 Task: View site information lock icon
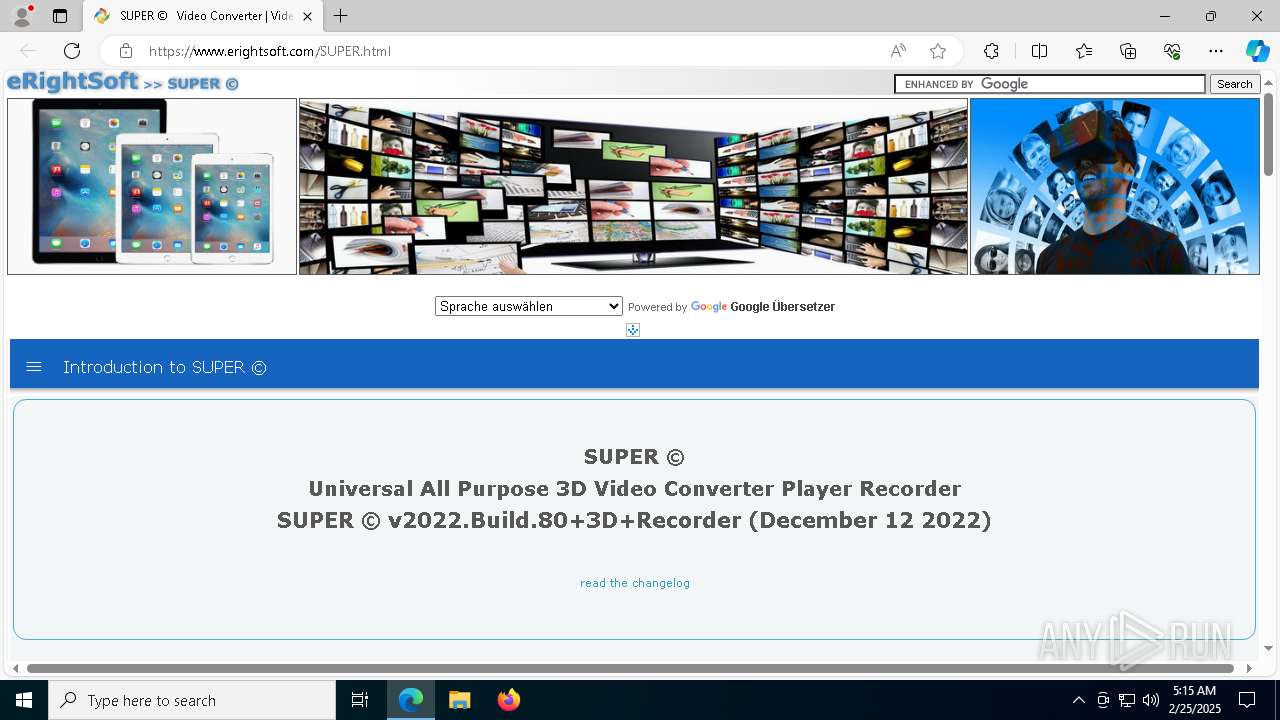pyautogui.click(x=126, y=51)
